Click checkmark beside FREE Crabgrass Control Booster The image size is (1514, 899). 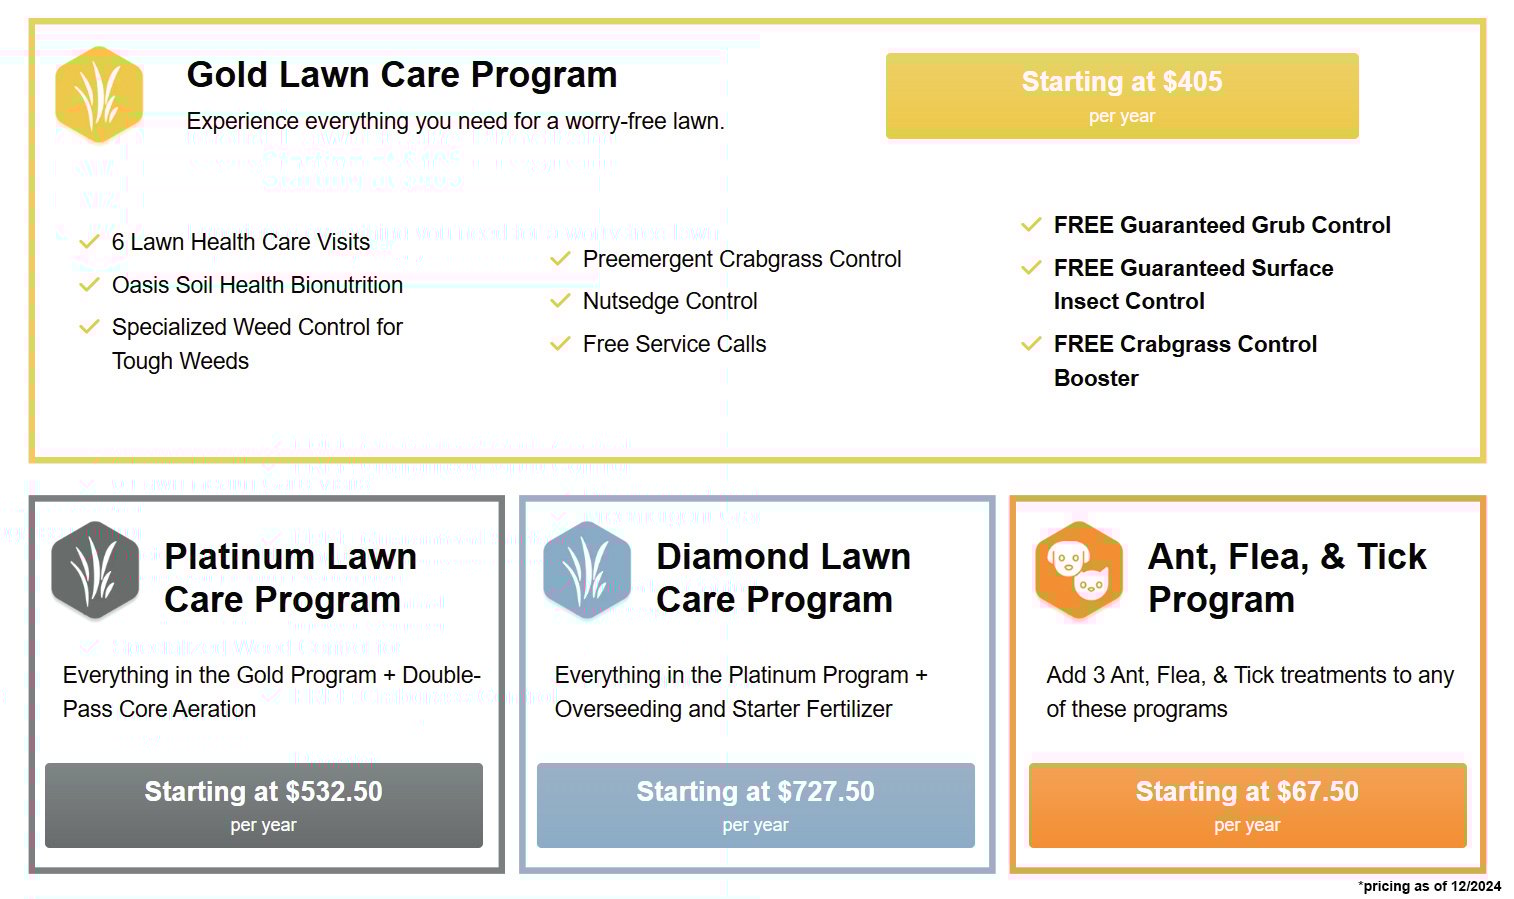pyautogui.click(x=1031, y=344)
